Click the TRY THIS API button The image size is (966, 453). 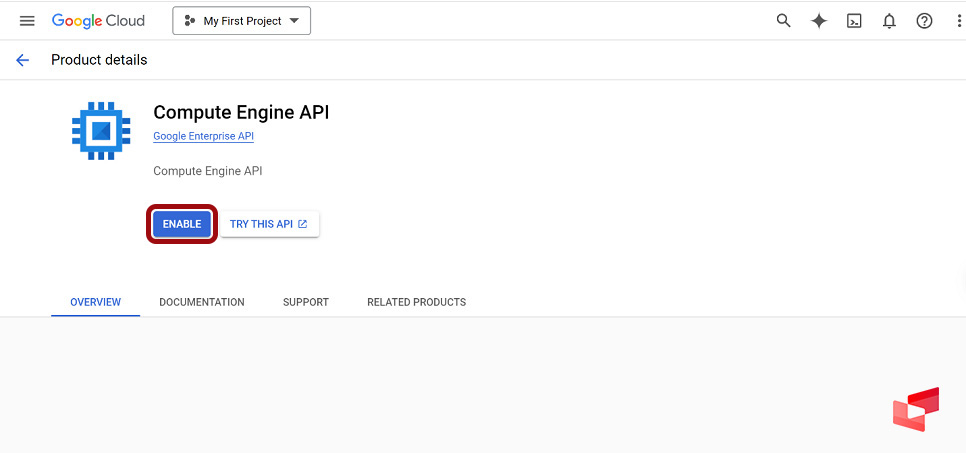269,224
